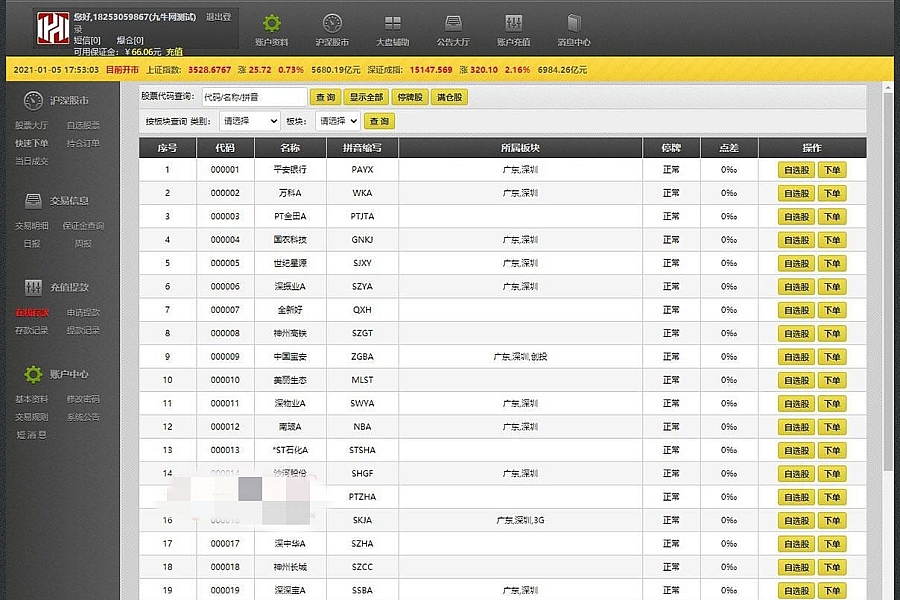Click 下单 for 平安银行 row

click(832, 170)
